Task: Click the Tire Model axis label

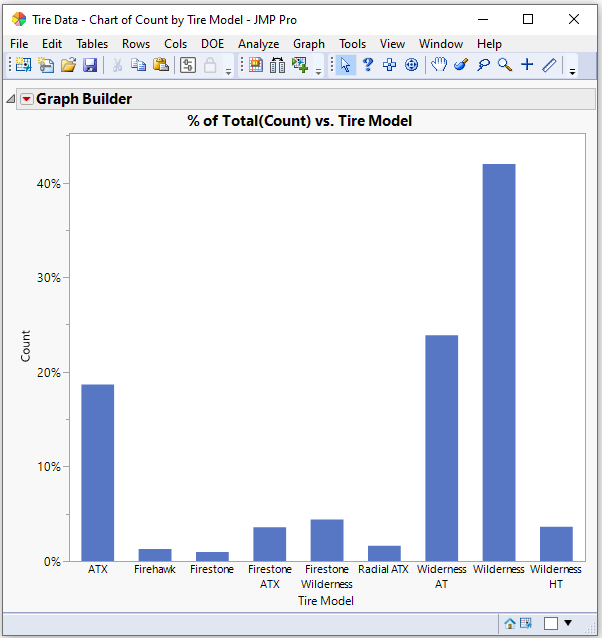Action: click(x=325, y=601)
